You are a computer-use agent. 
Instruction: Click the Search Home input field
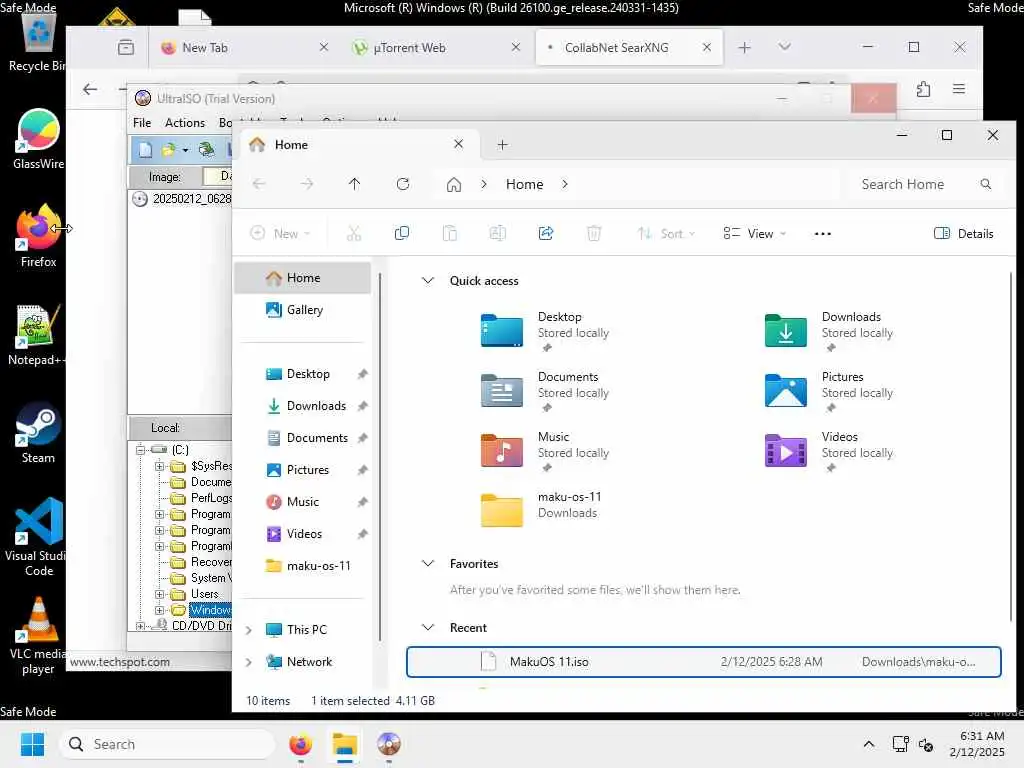[x=926, y=184]
